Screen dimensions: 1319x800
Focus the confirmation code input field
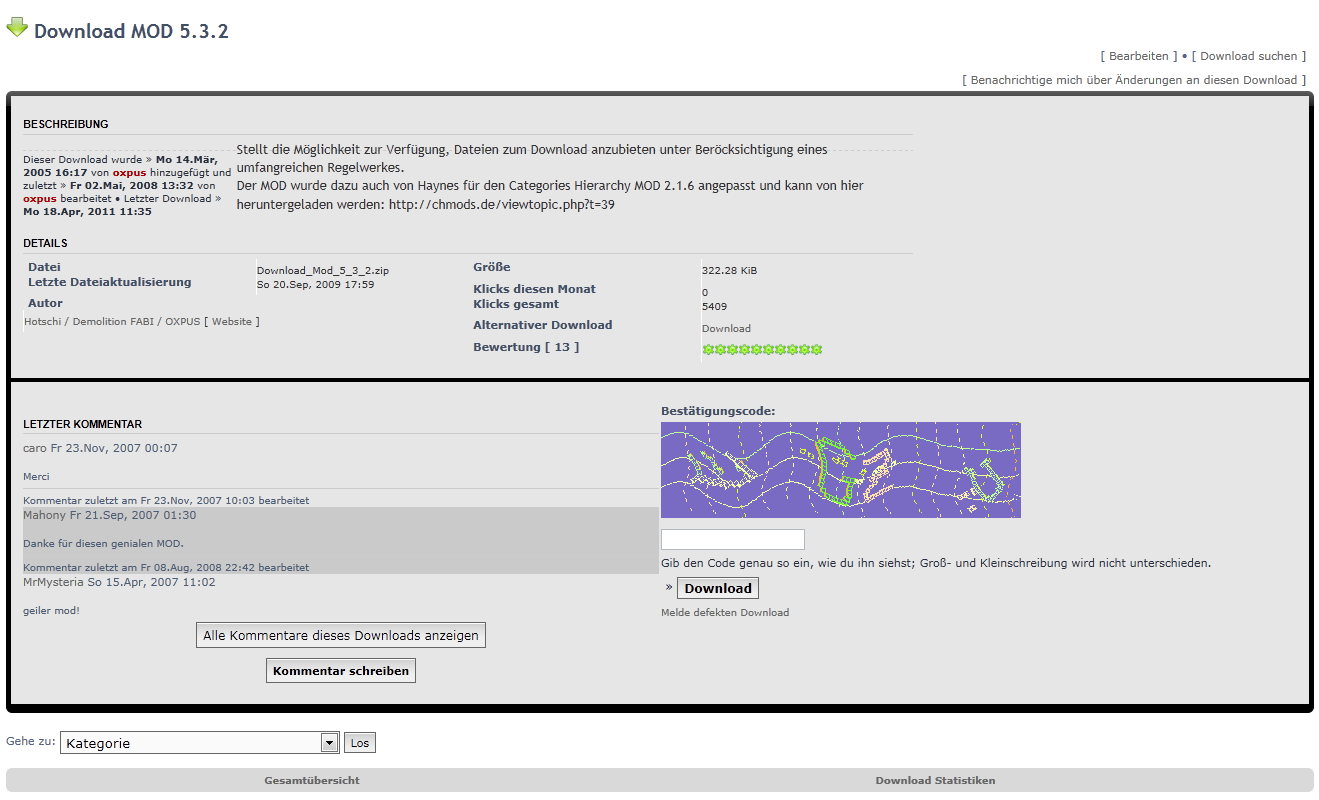point(732,540)
